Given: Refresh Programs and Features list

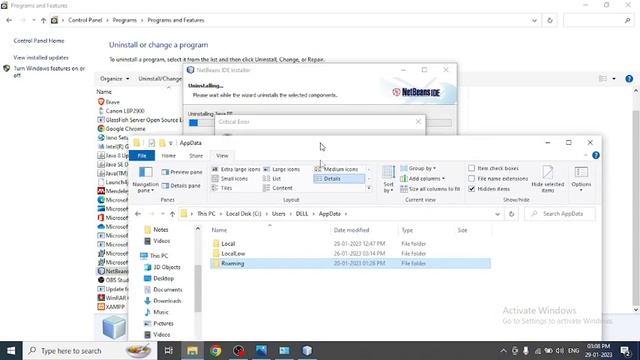Looking at the screenshot, I should (550, 20).
